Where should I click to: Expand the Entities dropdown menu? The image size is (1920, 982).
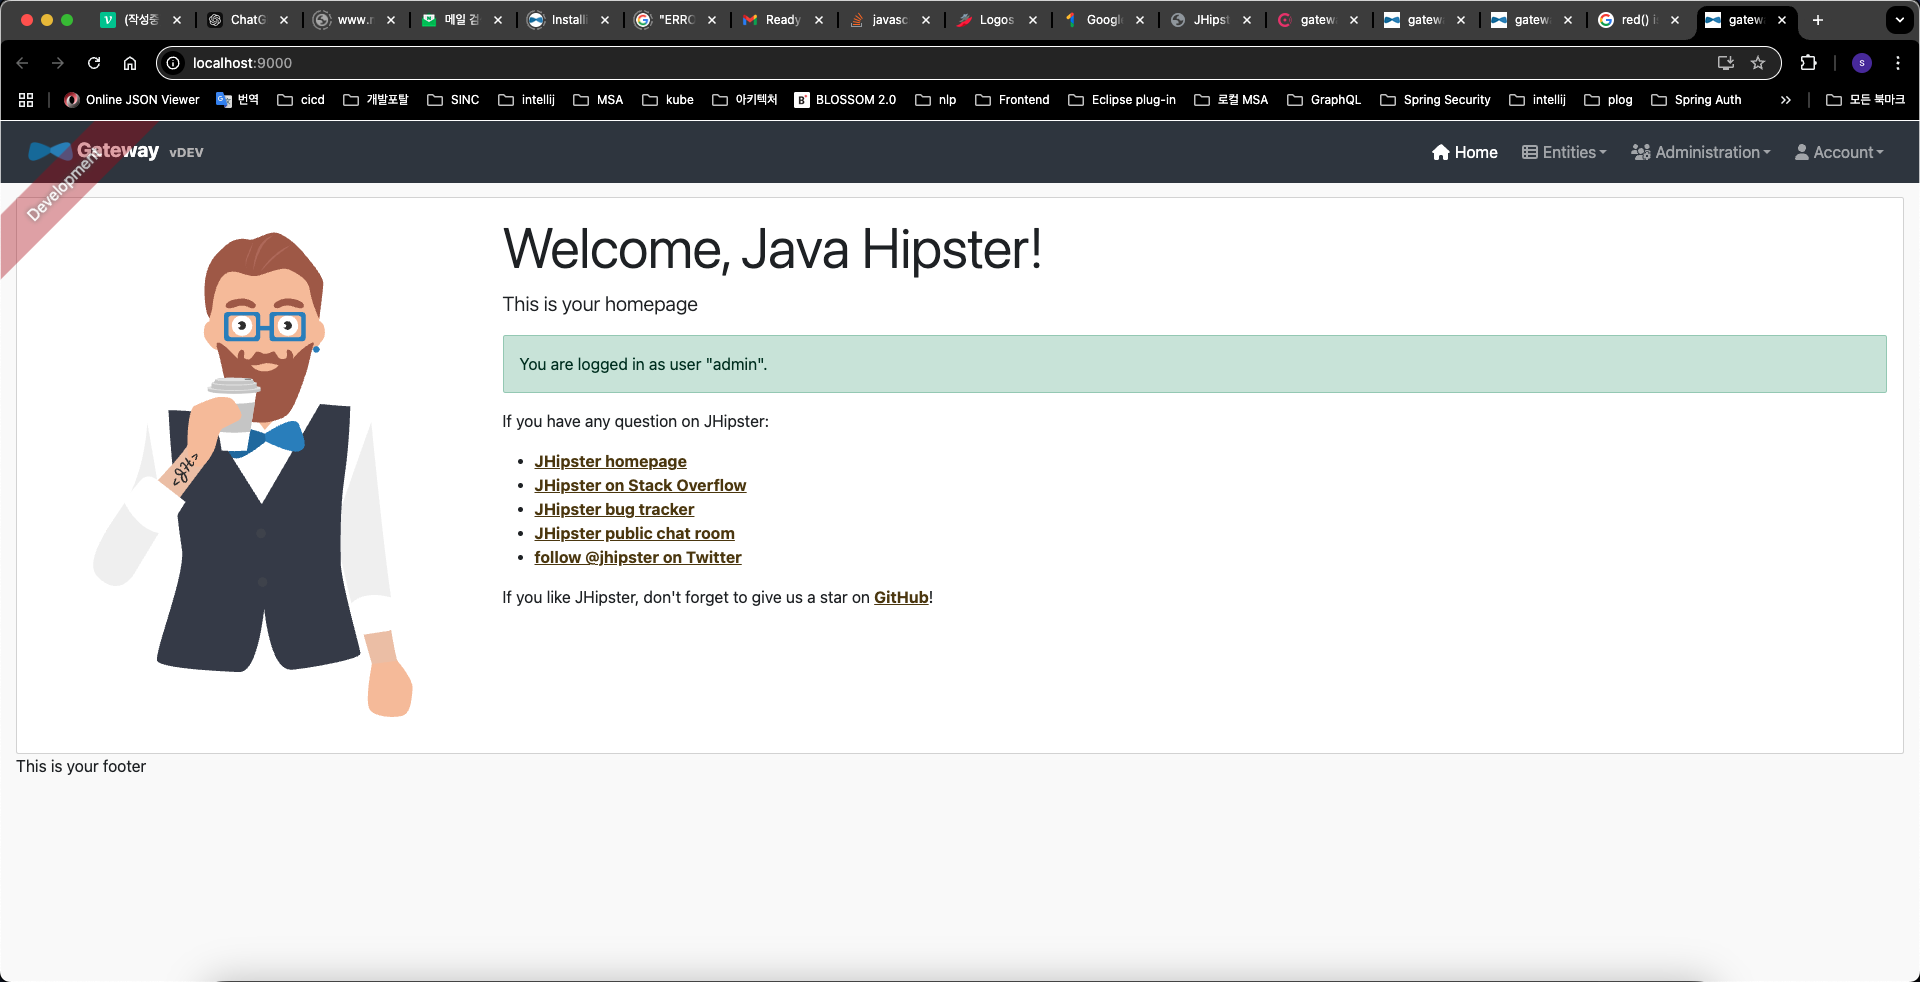1564,152
